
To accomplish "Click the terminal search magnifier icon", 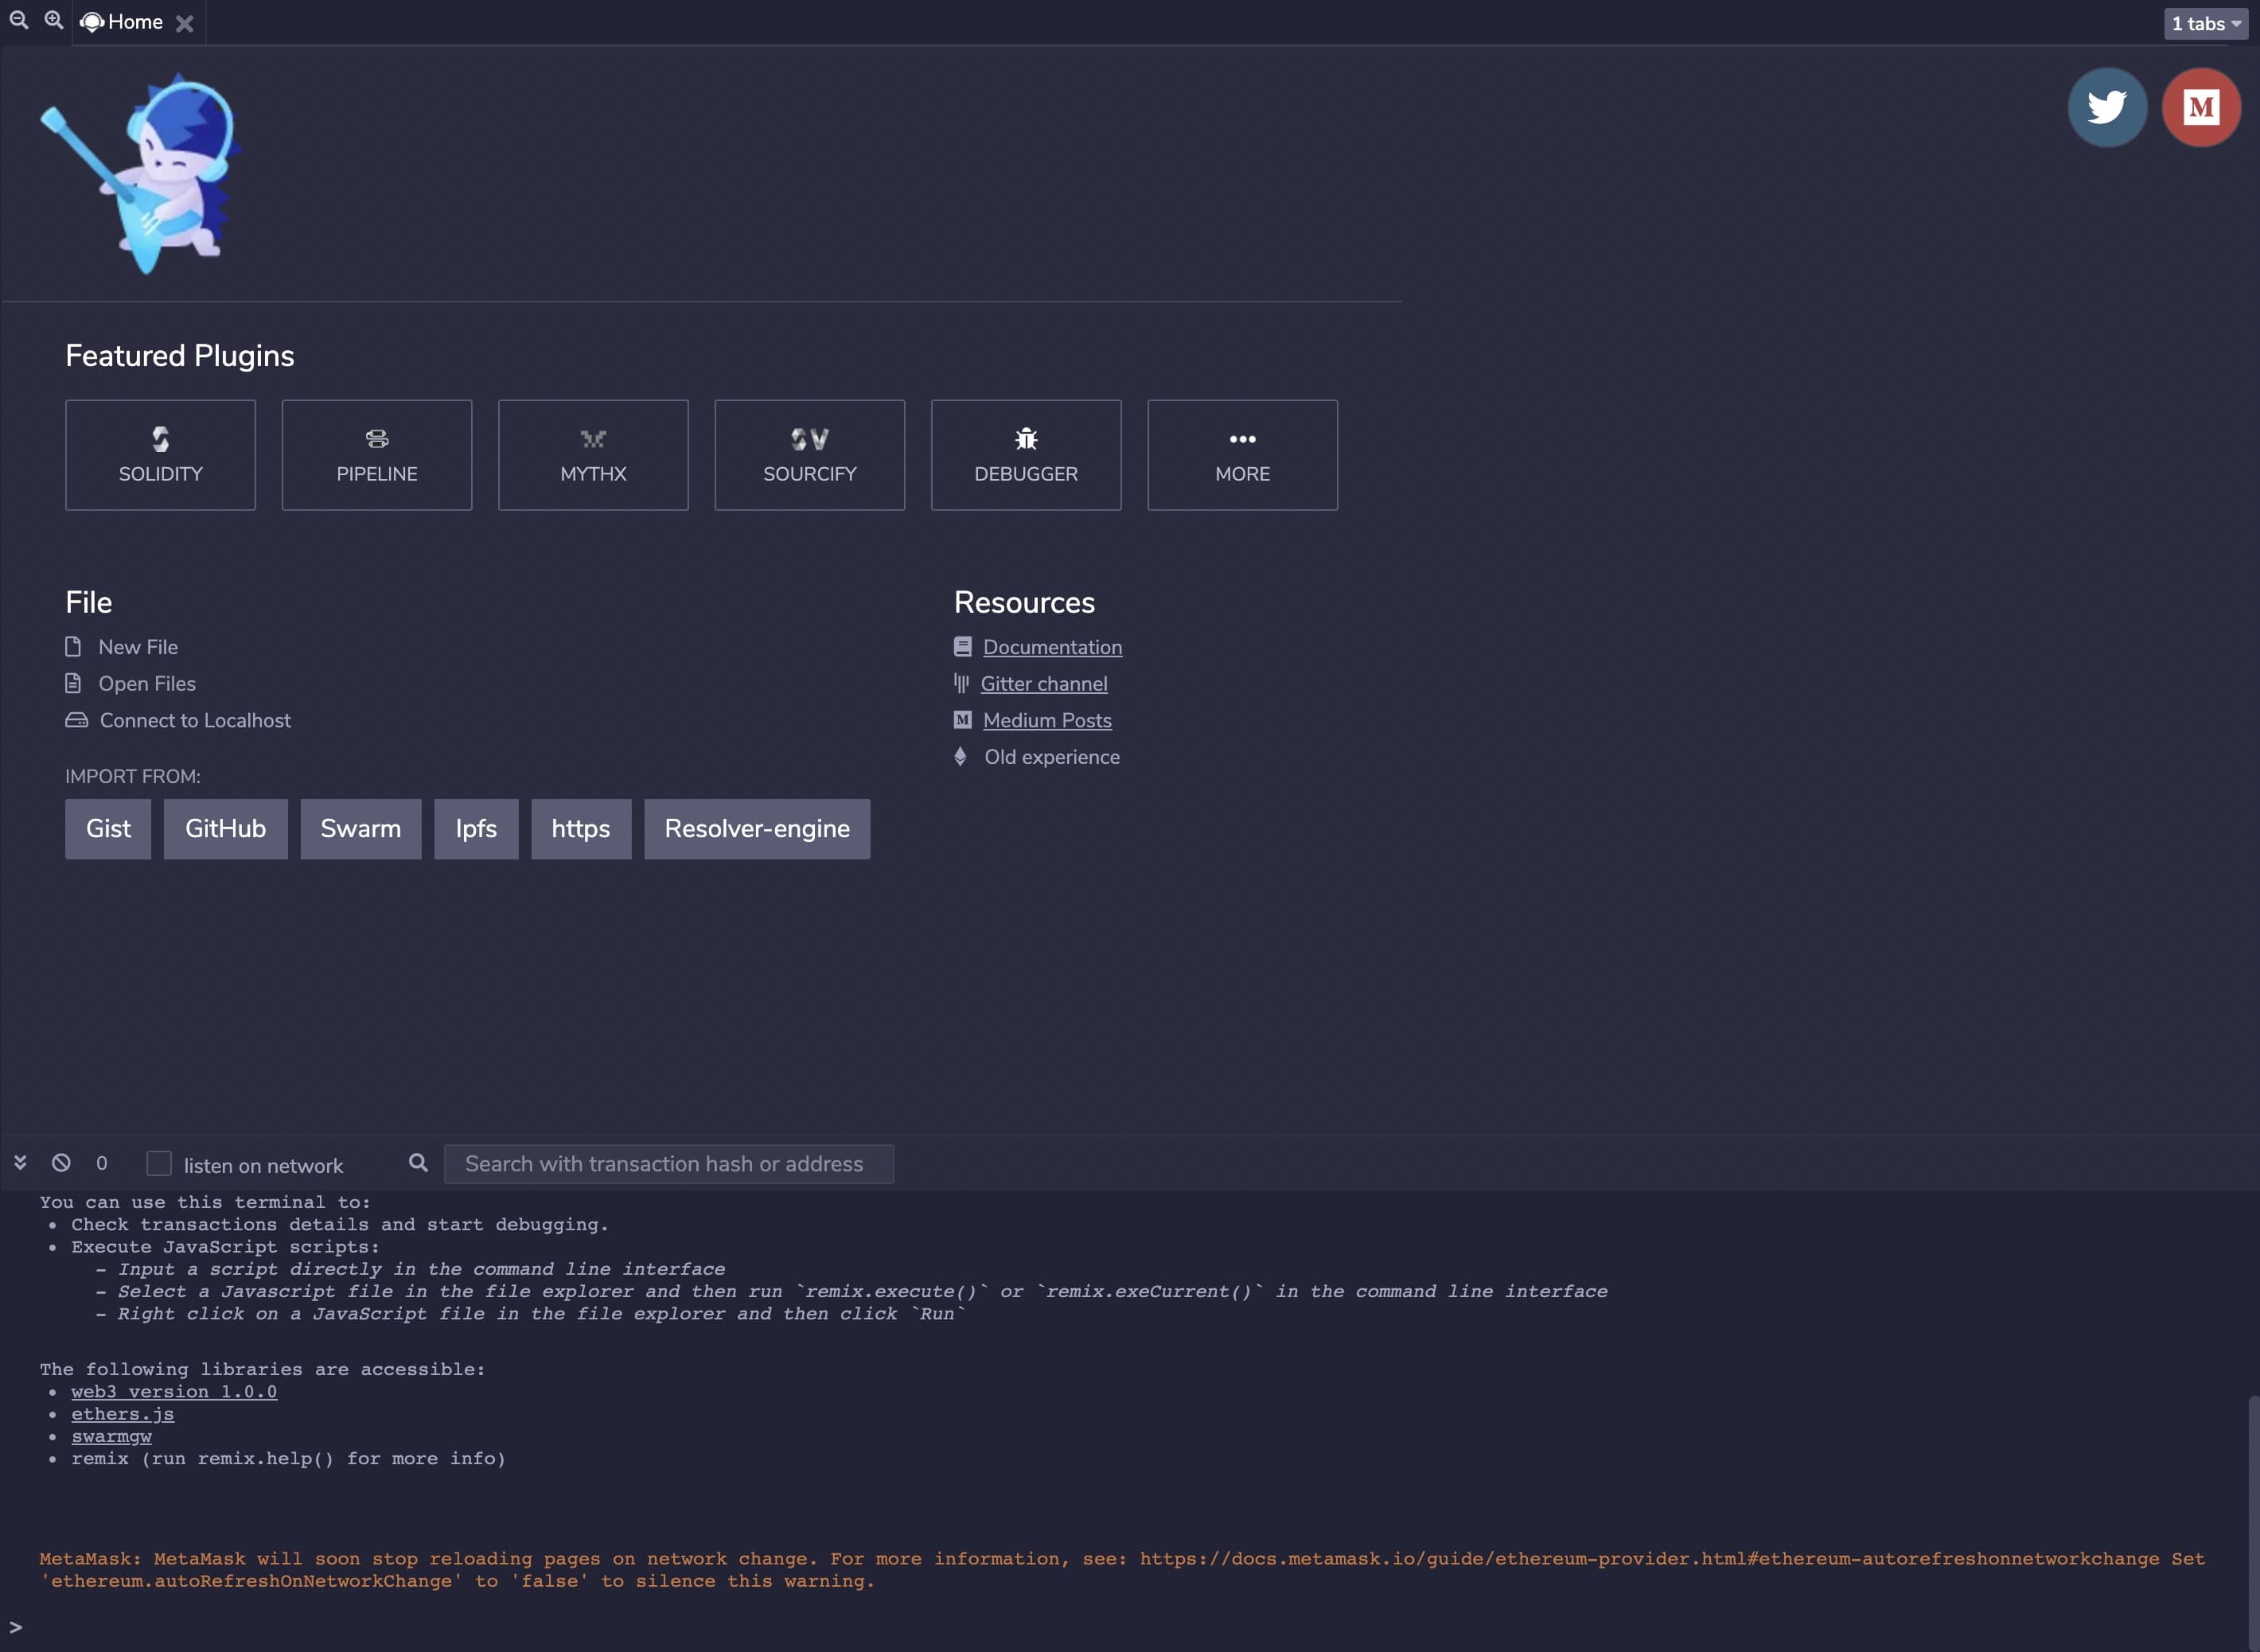I will (418, 1162).
